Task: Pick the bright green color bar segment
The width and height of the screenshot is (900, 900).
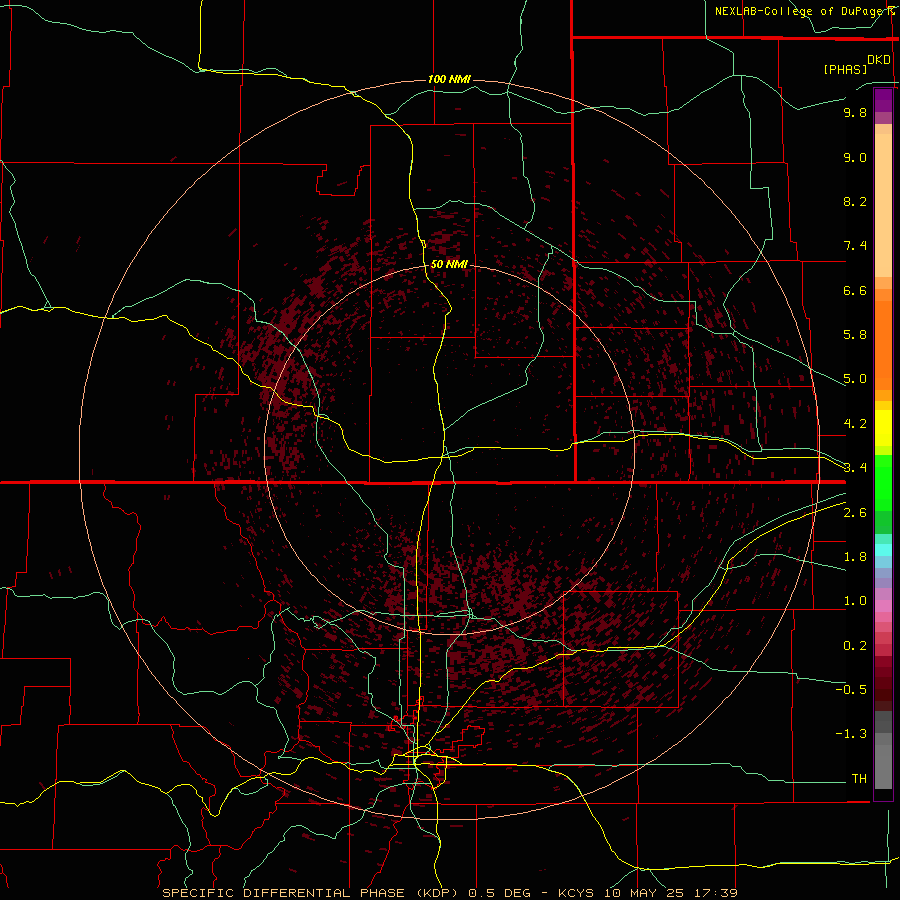Action: [x=883, y=483]
